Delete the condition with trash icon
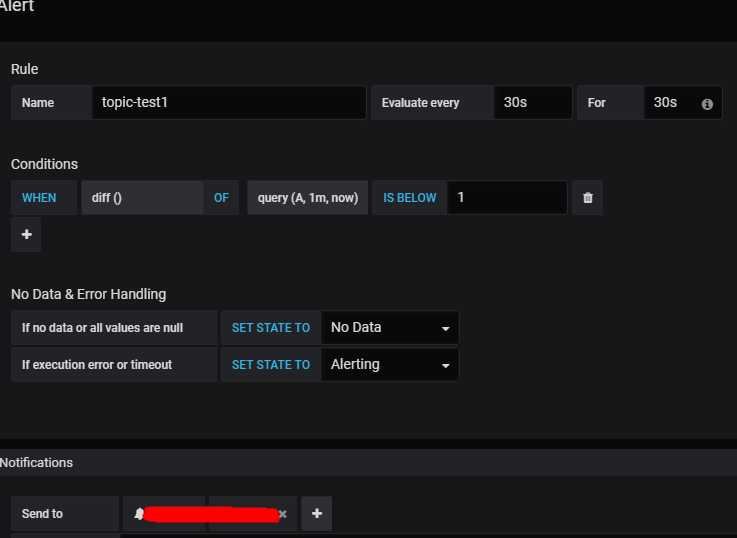737x538 pixels. tap(588, 198)
